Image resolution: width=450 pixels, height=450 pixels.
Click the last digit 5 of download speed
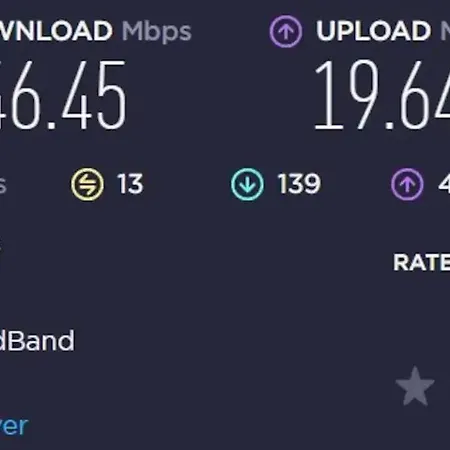point(112,95)
